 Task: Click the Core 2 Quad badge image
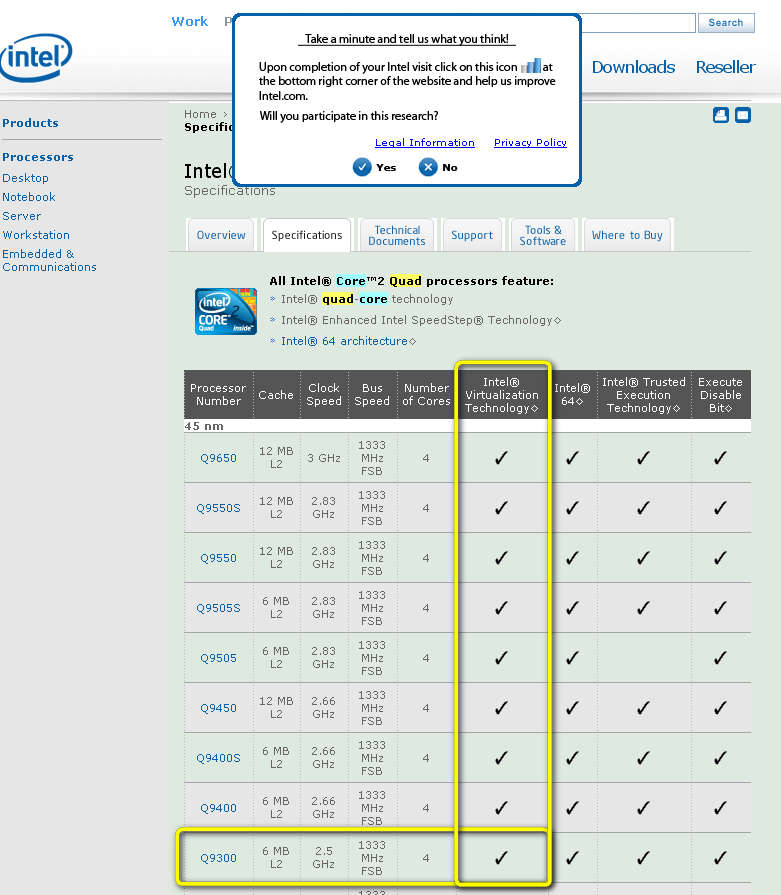coord(226,311)
